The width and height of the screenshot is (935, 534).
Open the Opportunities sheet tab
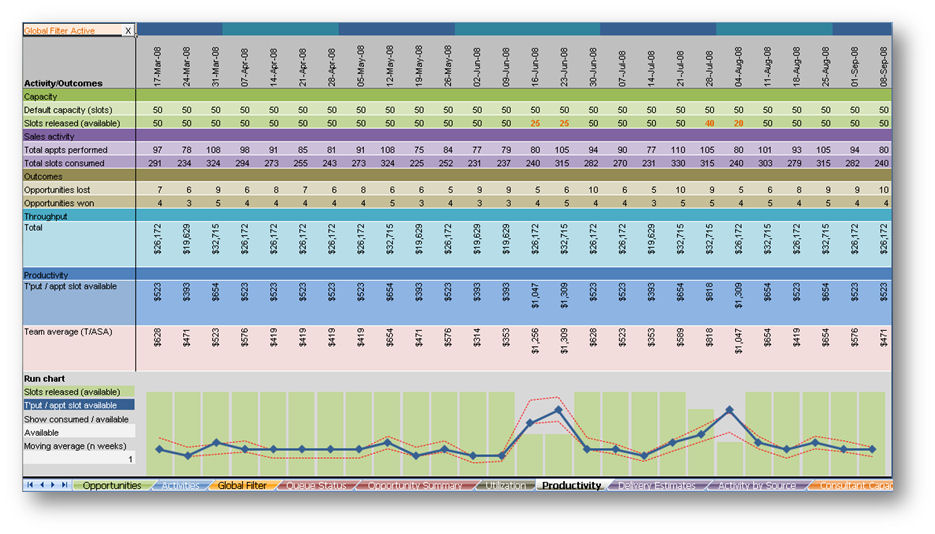[x=111, y=485]
